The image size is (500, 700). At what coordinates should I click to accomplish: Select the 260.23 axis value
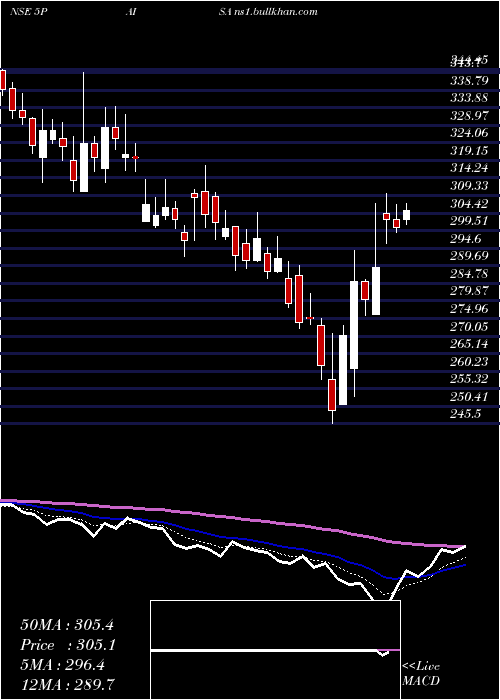coord(469,362)
